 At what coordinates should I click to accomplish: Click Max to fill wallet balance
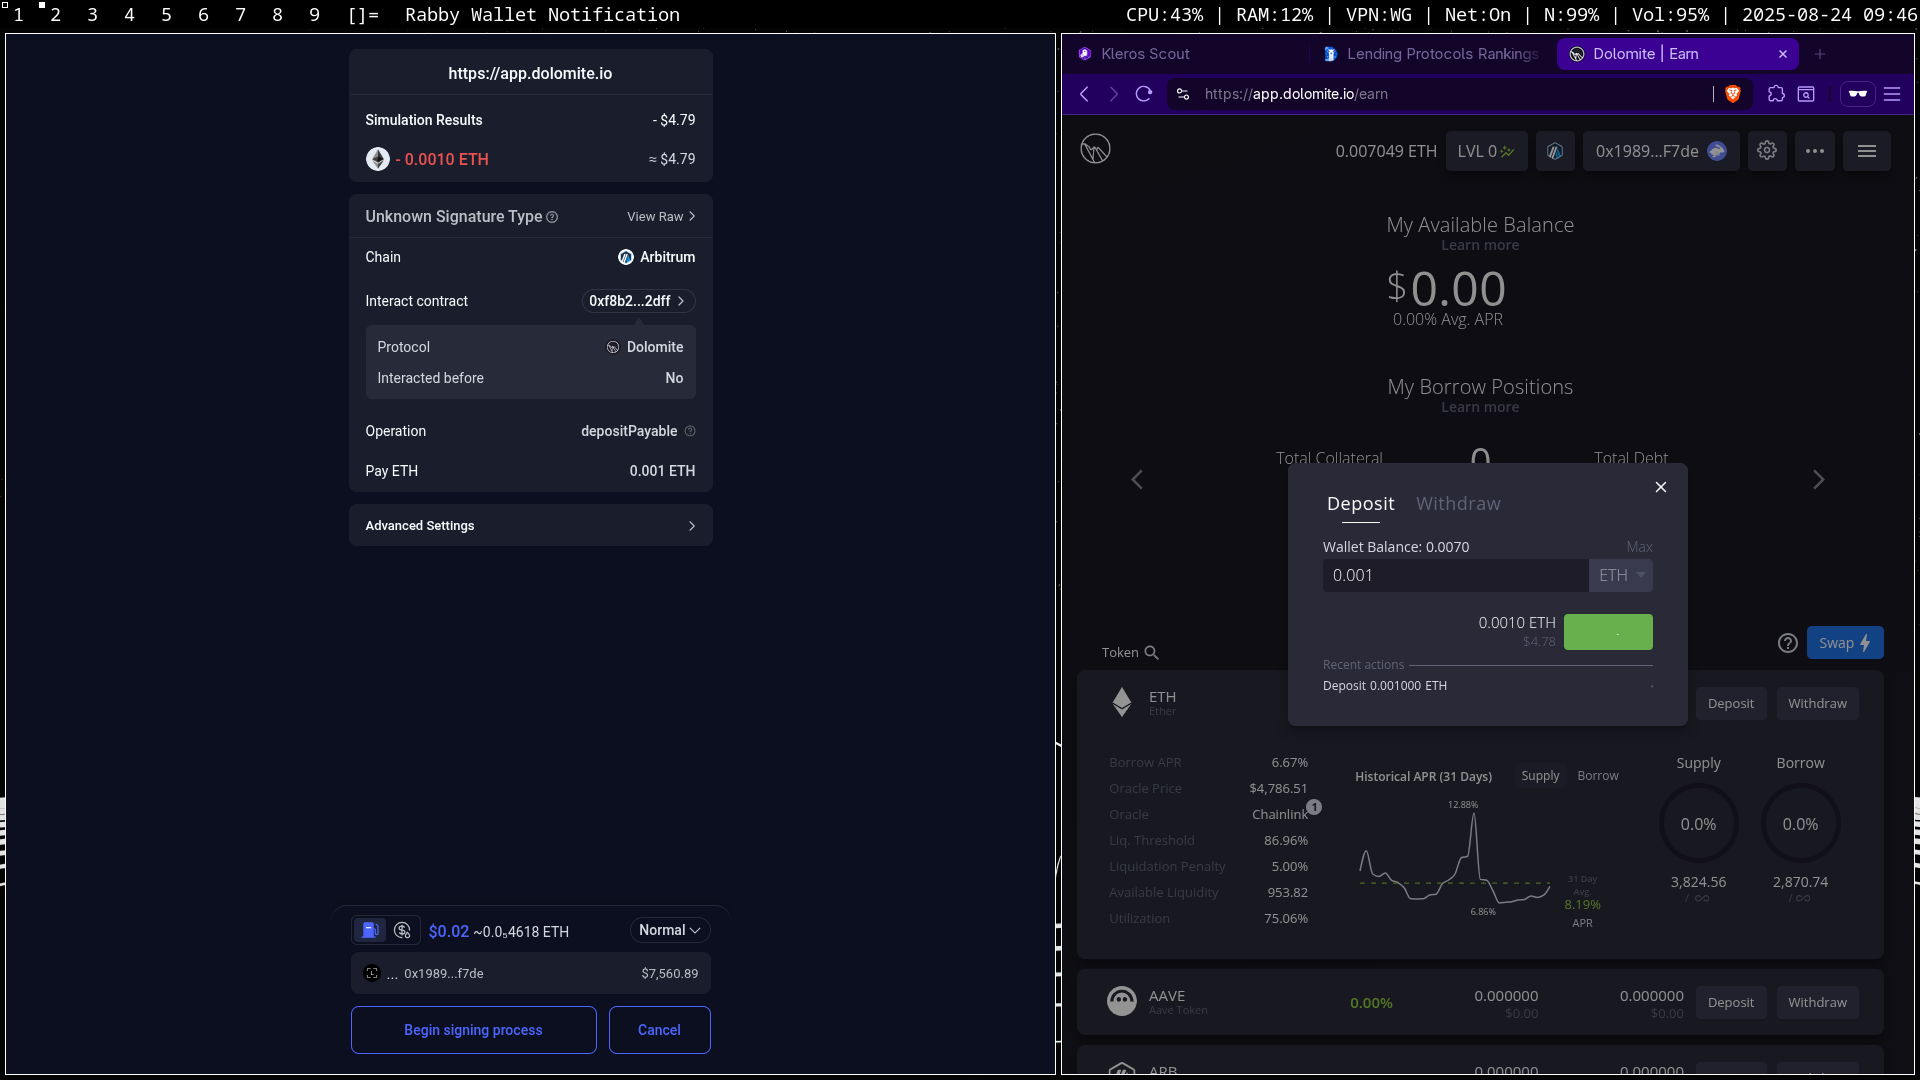(1639, 547)
